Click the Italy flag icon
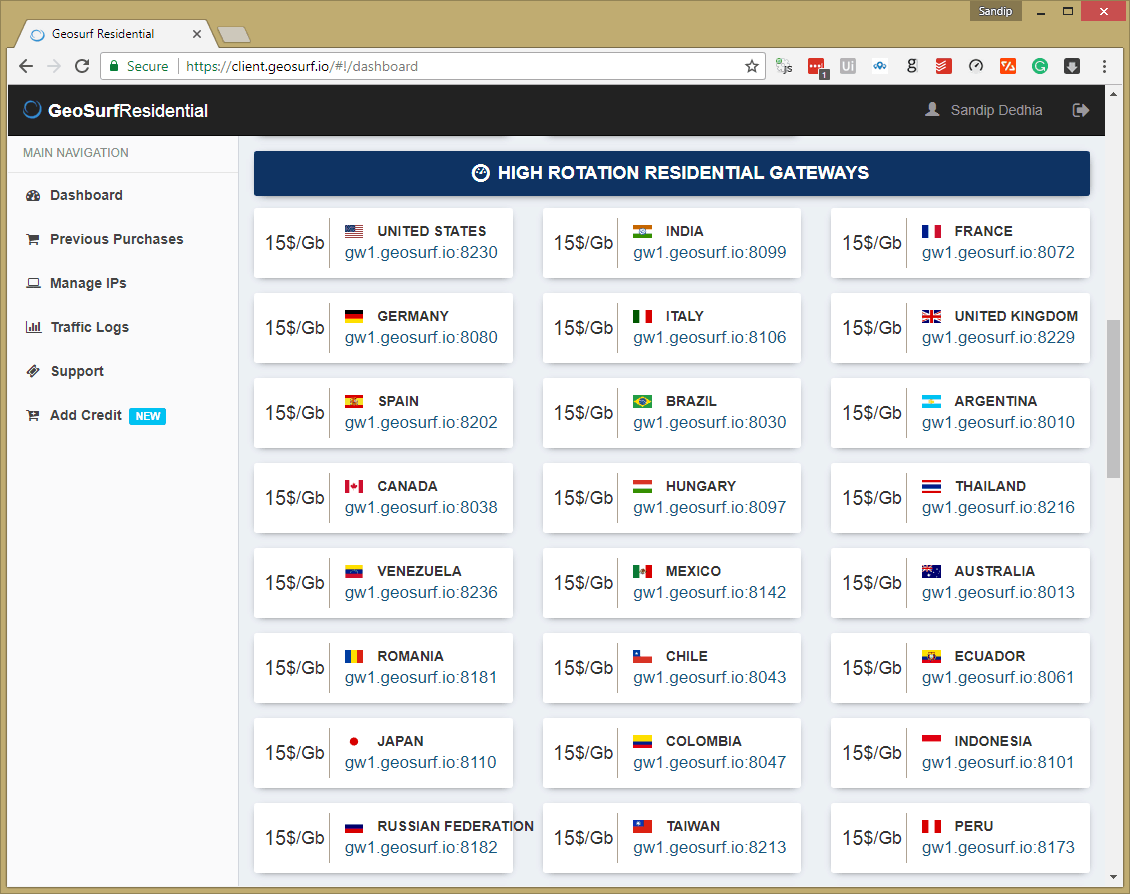Screen dimensions: 1130x894 642,316
